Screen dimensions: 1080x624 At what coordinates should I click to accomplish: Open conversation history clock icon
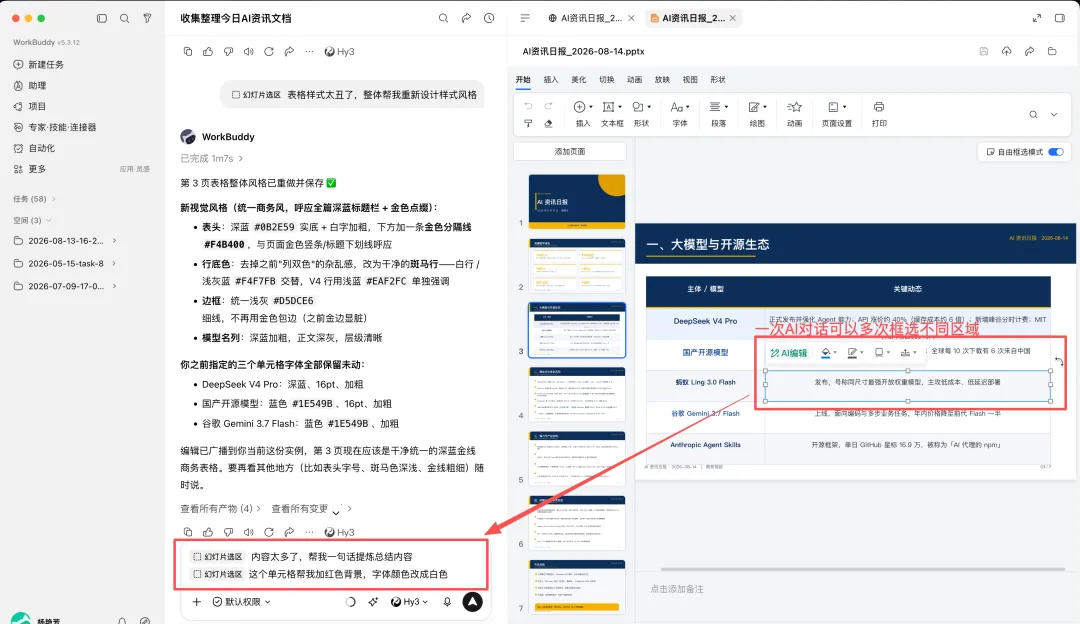tap(489, 19)
